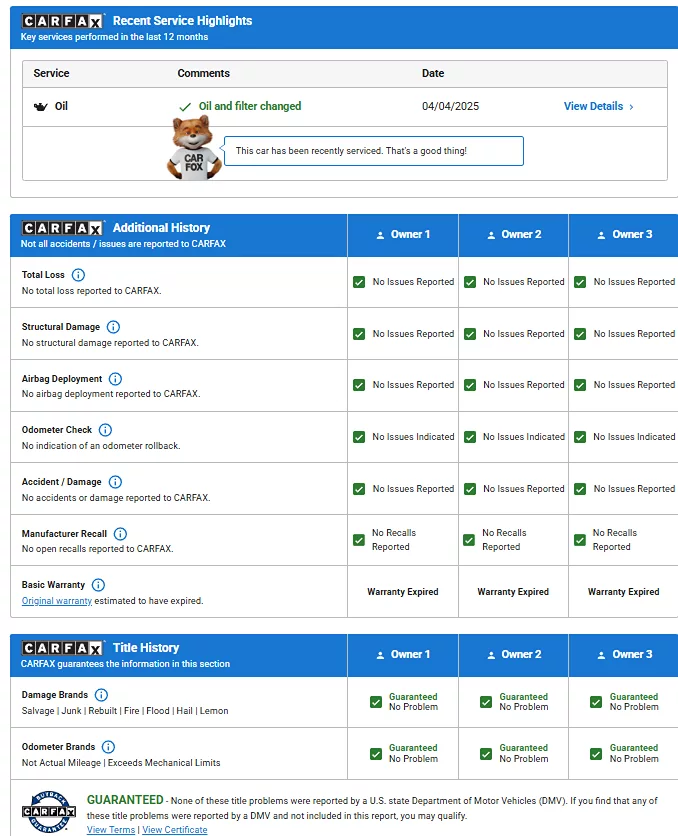Select the Owner 1 column header in Additional History
The width and height of the screenshot is (678, 836).
point(403,235)
